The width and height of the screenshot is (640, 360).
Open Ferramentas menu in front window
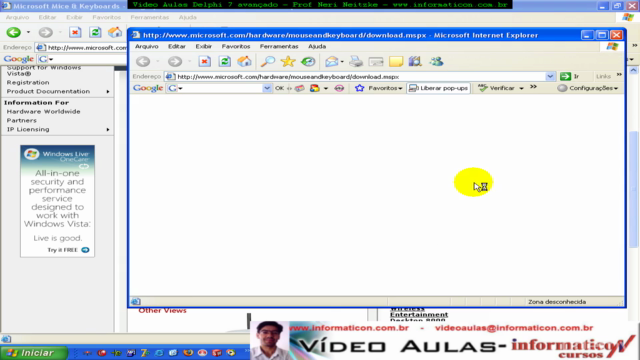[x=279, y=47]
